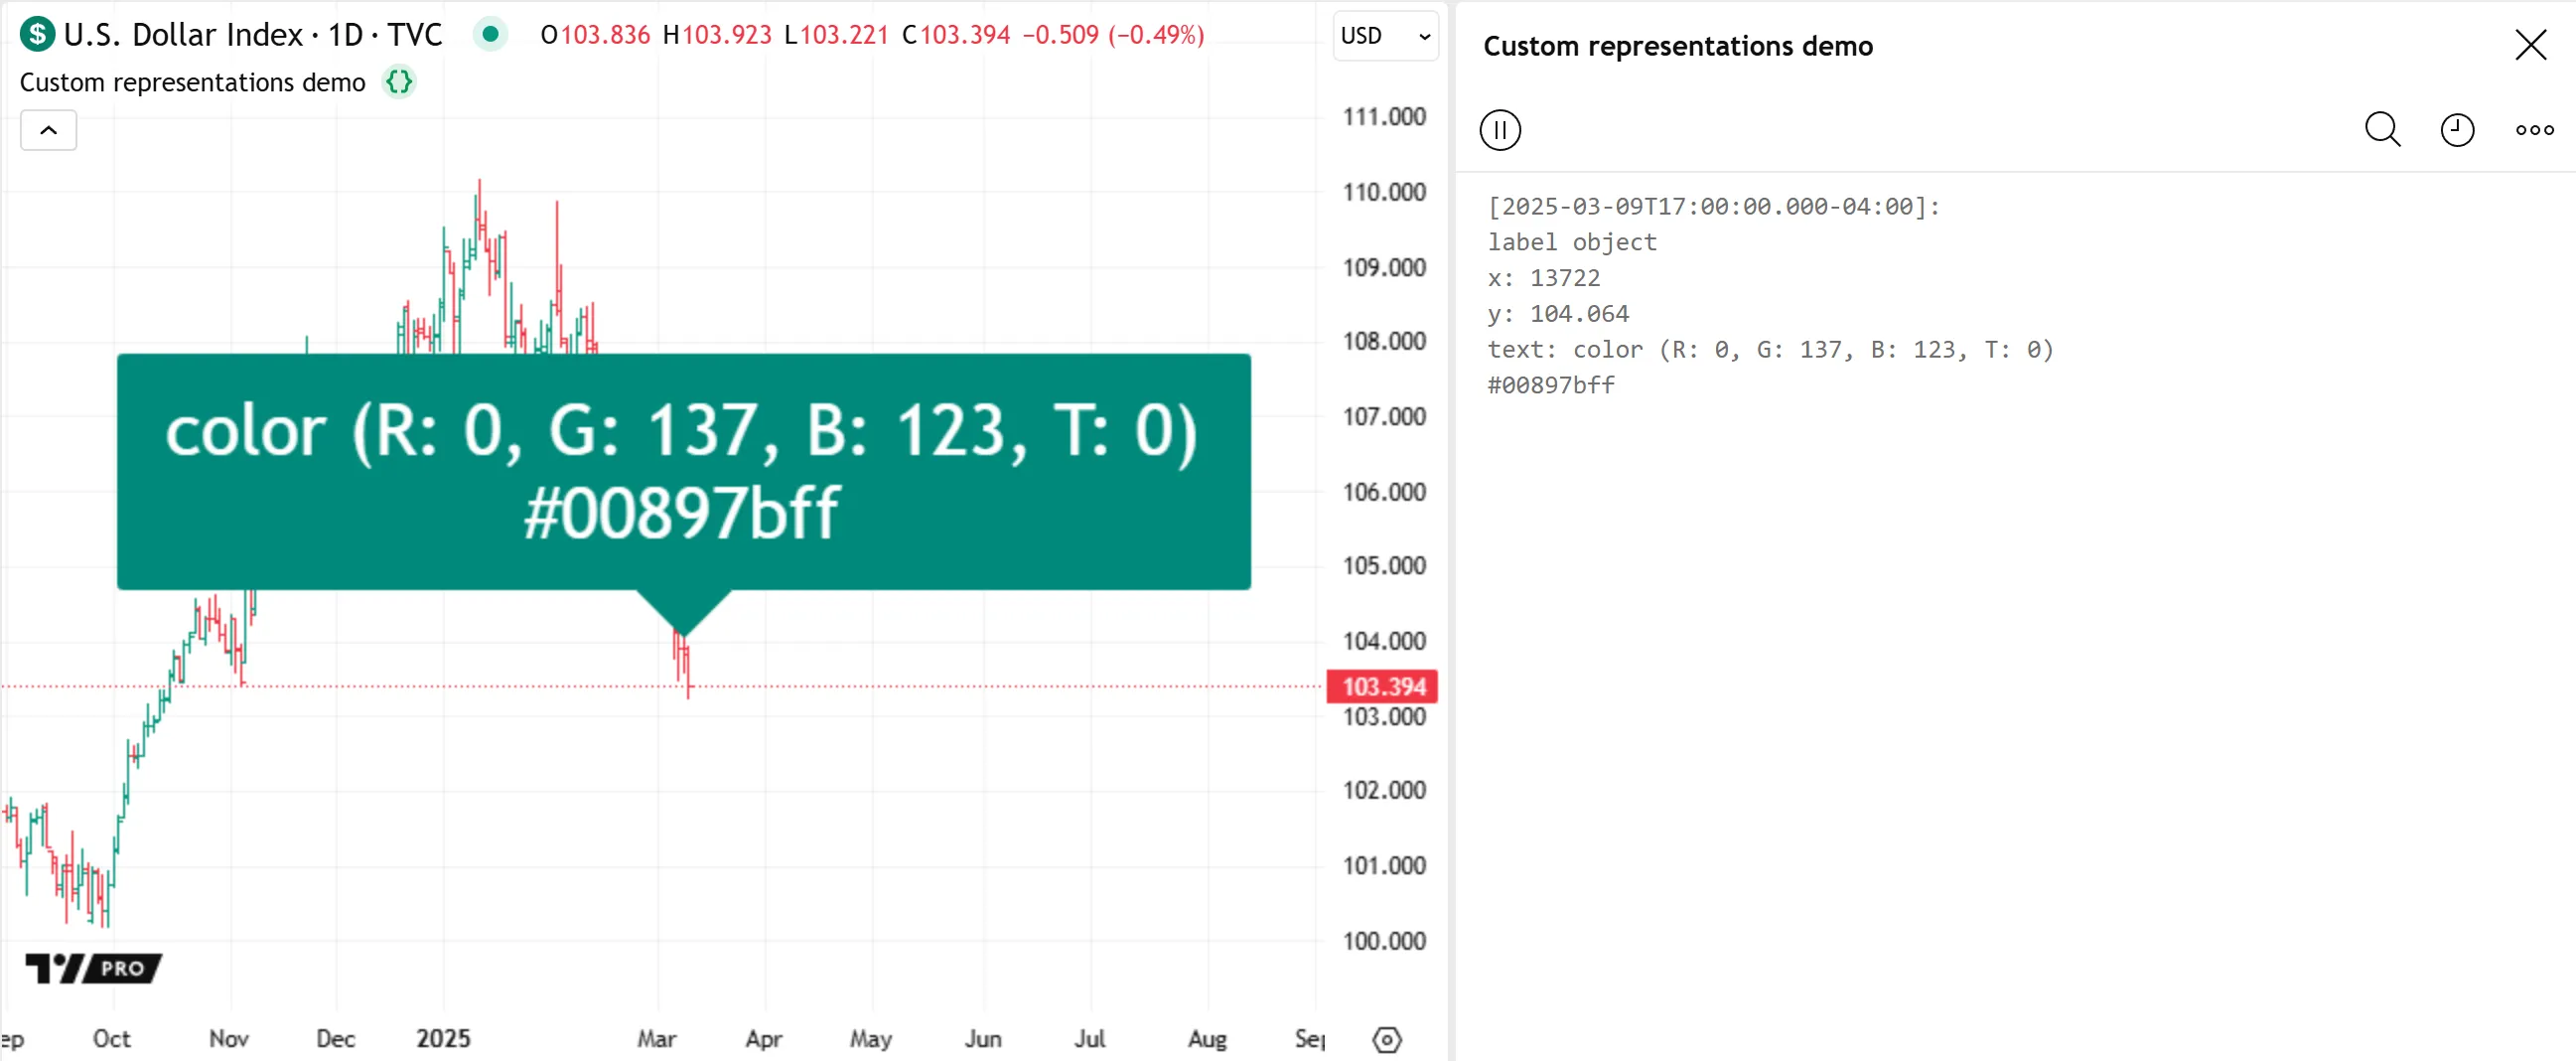Select the #00897bff log line
The image size is (2576, 1061).
pos(1551,385)
